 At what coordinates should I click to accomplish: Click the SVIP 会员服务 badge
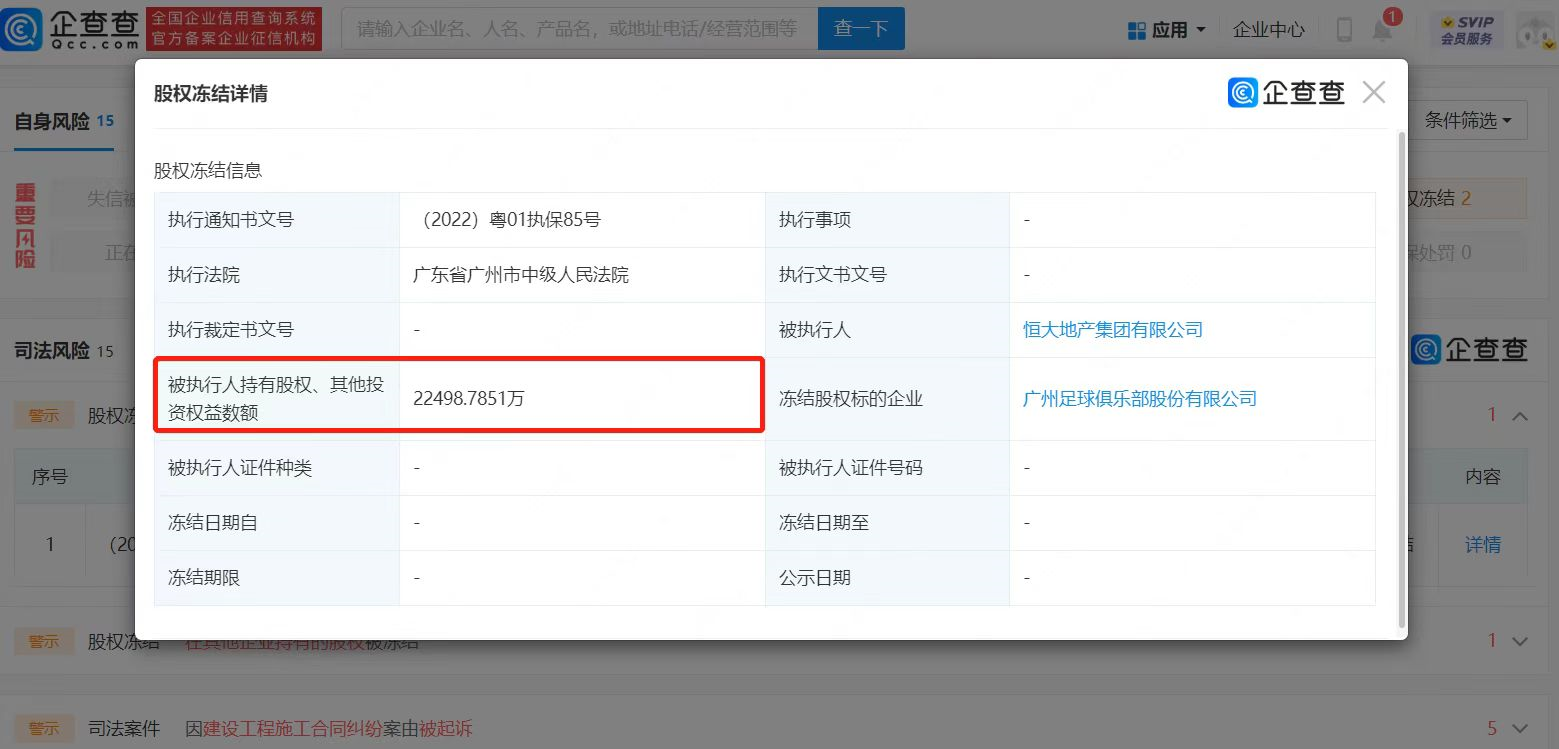tap(1467, 29)
